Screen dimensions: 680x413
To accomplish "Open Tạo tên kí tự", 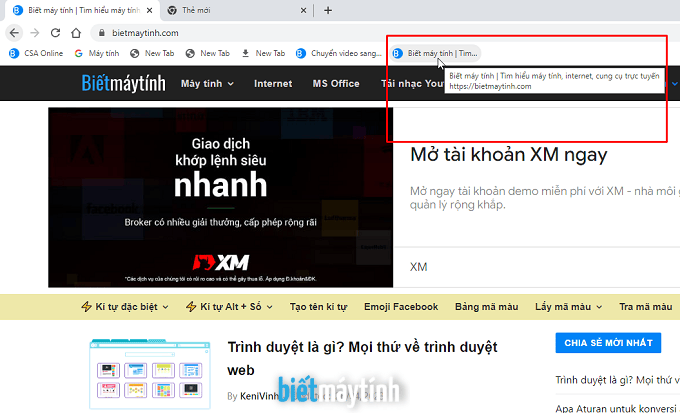I will click(318, 307).
